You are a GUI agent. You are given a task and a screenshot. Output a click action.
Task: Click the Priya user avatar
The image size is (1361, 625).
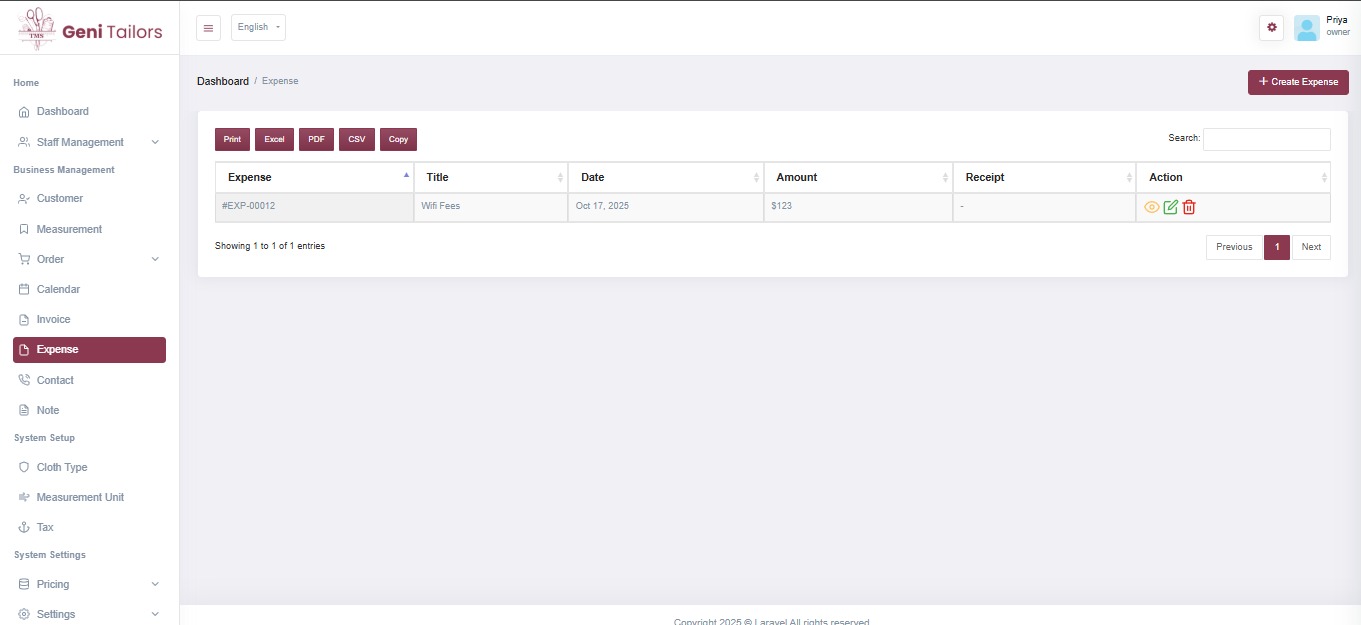1306,28
